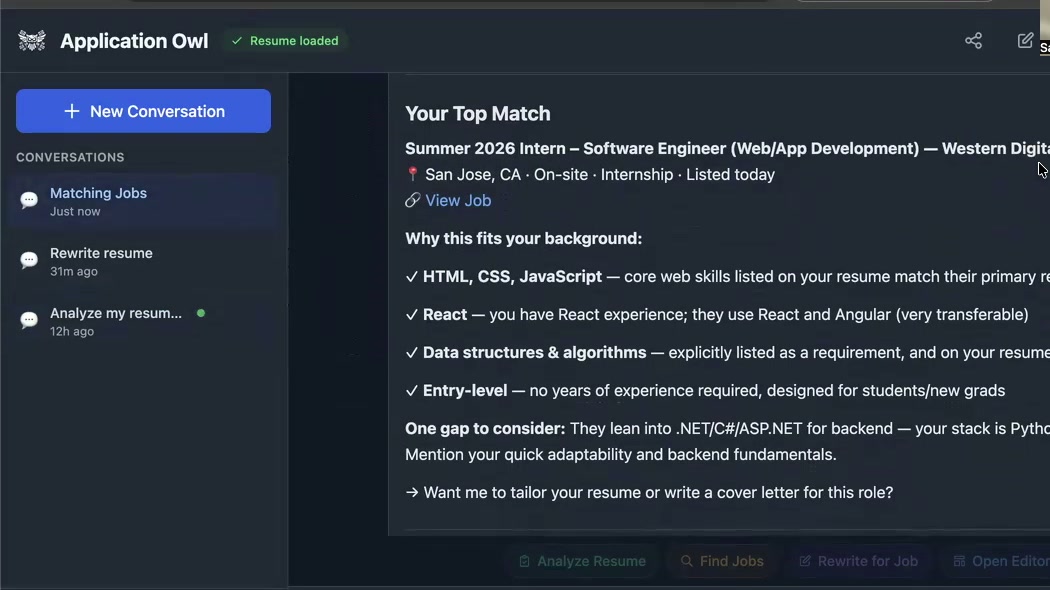Collapse the CONVERSATIONS section
The height and width of the screenshot is (590, 1050).
(70, 157)
